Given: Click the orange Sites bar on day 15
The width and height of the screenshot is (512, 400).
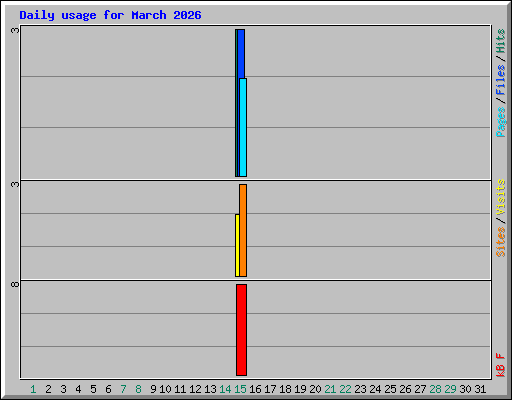Looking at the screenshot, I should click(x=243, y=230).
